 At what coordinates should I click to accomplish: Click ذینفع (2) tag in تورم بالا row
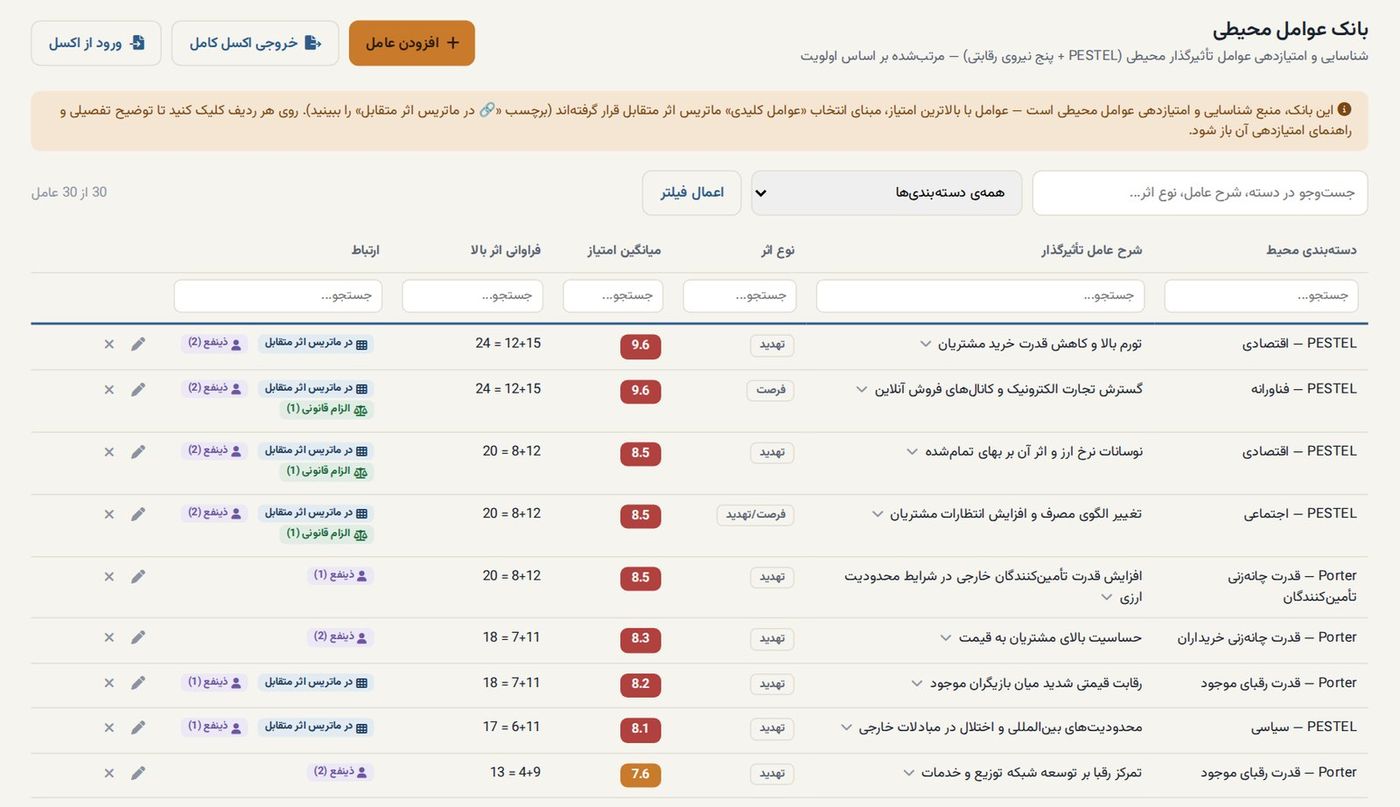[215, 343]
